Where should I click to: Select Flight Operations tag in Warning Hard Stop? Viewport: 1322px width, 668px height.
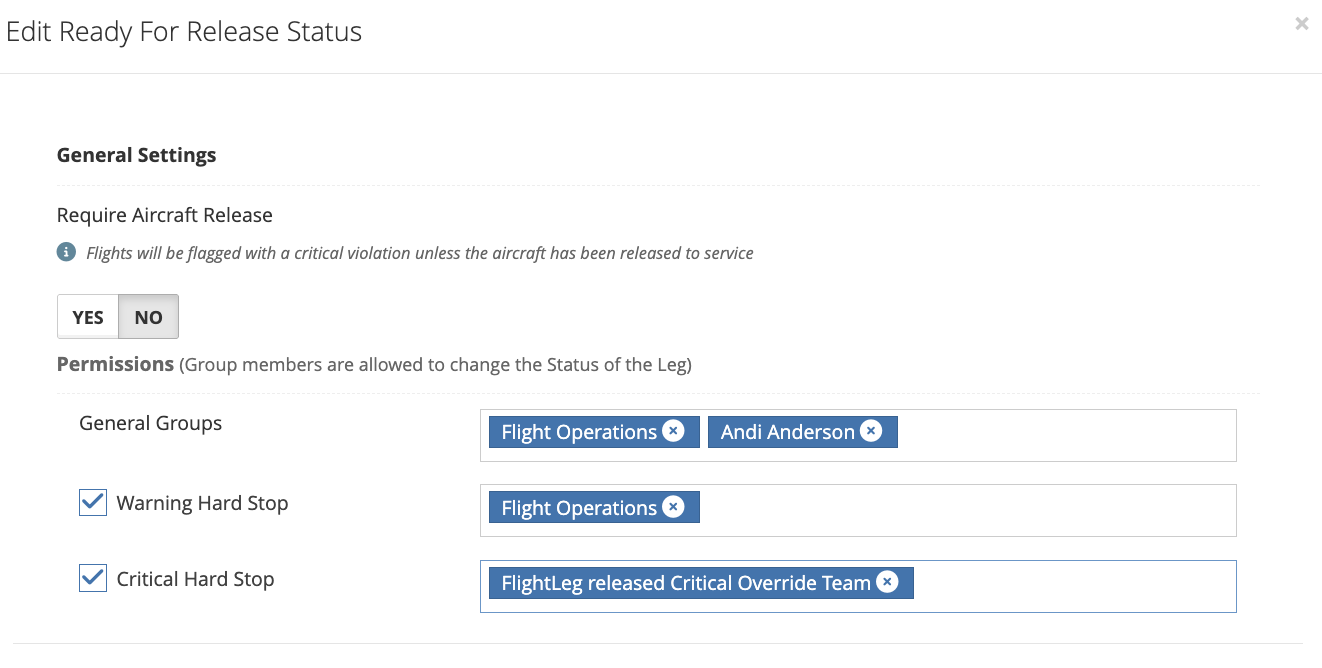[x=579, y=508]
